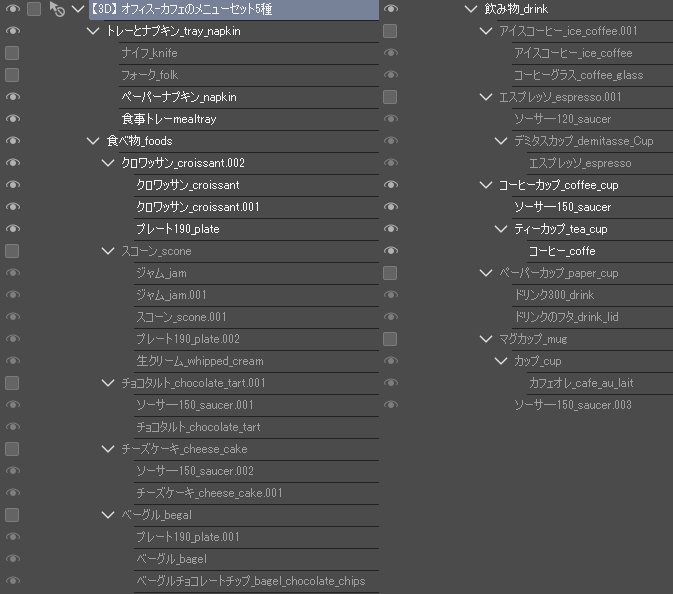Select the ドリンク300_drink row
The width and height of the screenshot is (673, 594).
pyautogui.click(x=592, y=295)
